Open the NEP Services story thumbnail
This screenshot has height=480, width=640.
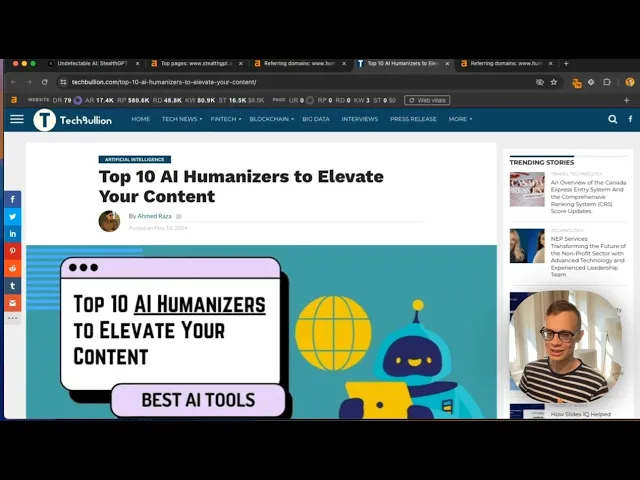pyautogui.click(x=527, y=246)
